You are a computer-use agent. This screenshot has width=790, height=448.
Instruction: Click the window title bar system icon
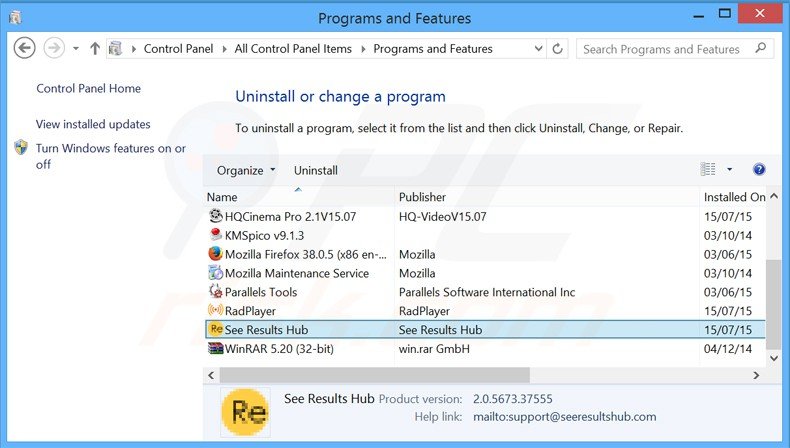pos(15,18)
